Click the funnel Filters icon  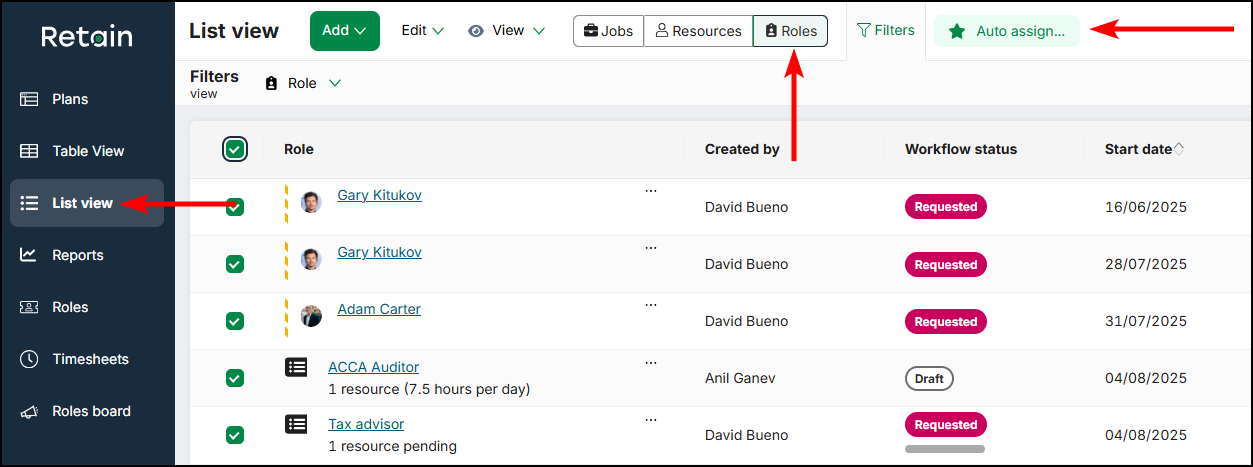click(x=864, y=31)
